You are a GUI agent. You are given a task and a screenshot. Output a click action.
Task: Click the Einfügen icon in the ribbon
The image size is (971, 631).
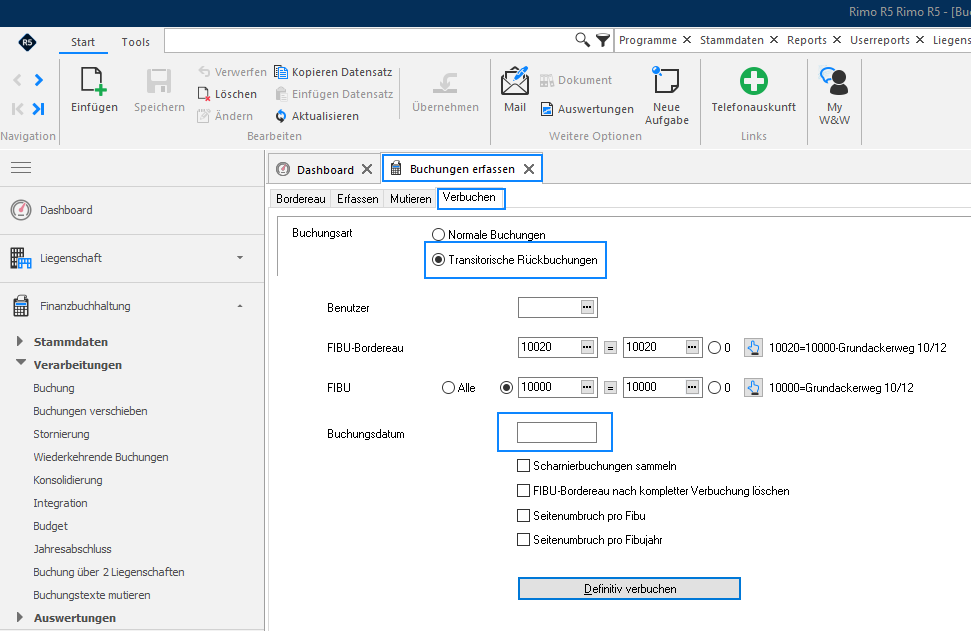pyautogui.click(x=94, y=81)
